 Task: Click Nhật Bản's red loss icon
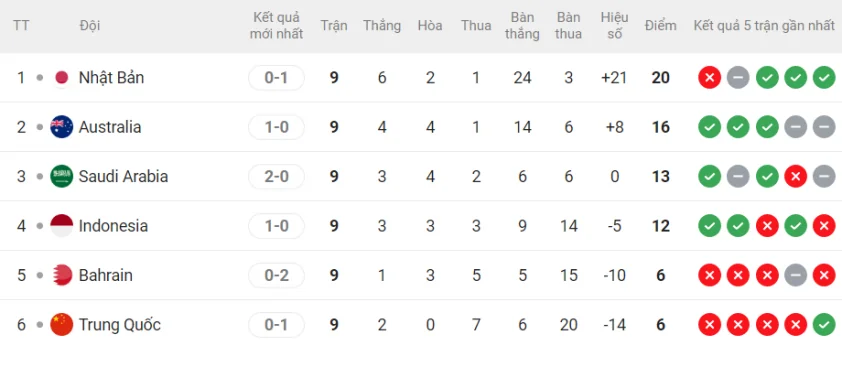(709, 78)
